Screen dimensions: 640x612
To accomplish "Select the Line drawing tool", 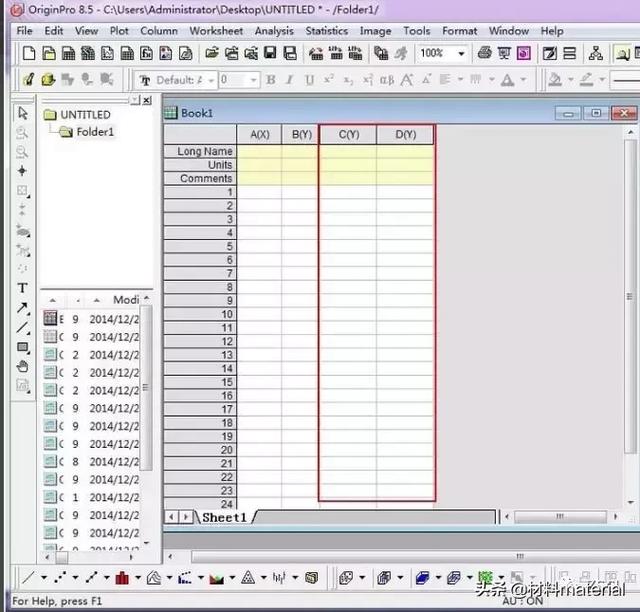I will click(22, 327).
